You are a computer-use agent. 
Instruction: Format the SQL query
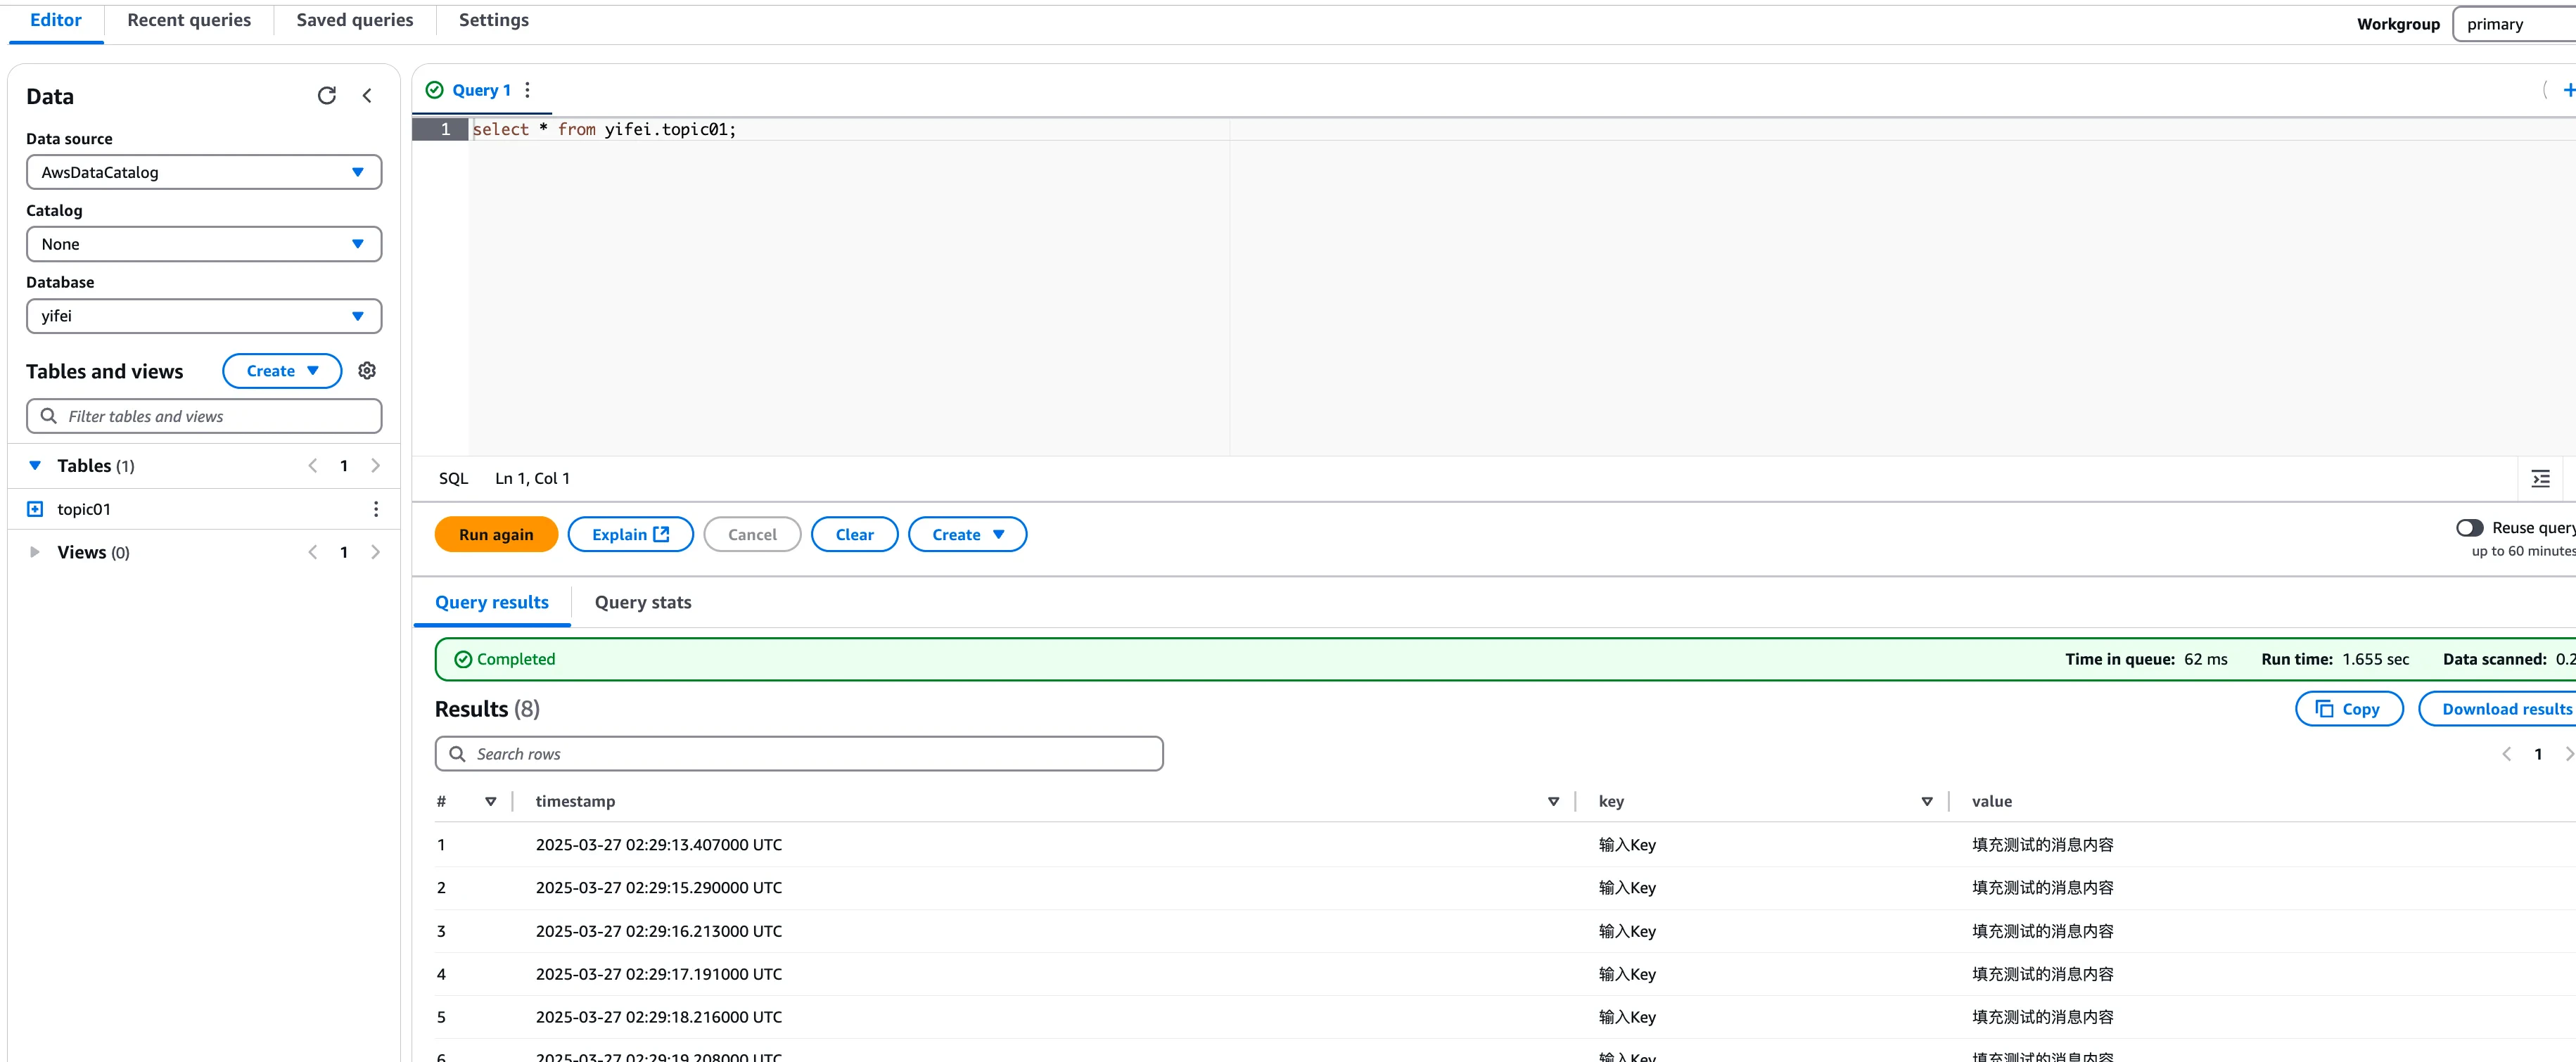click(x=2542, y=478)
